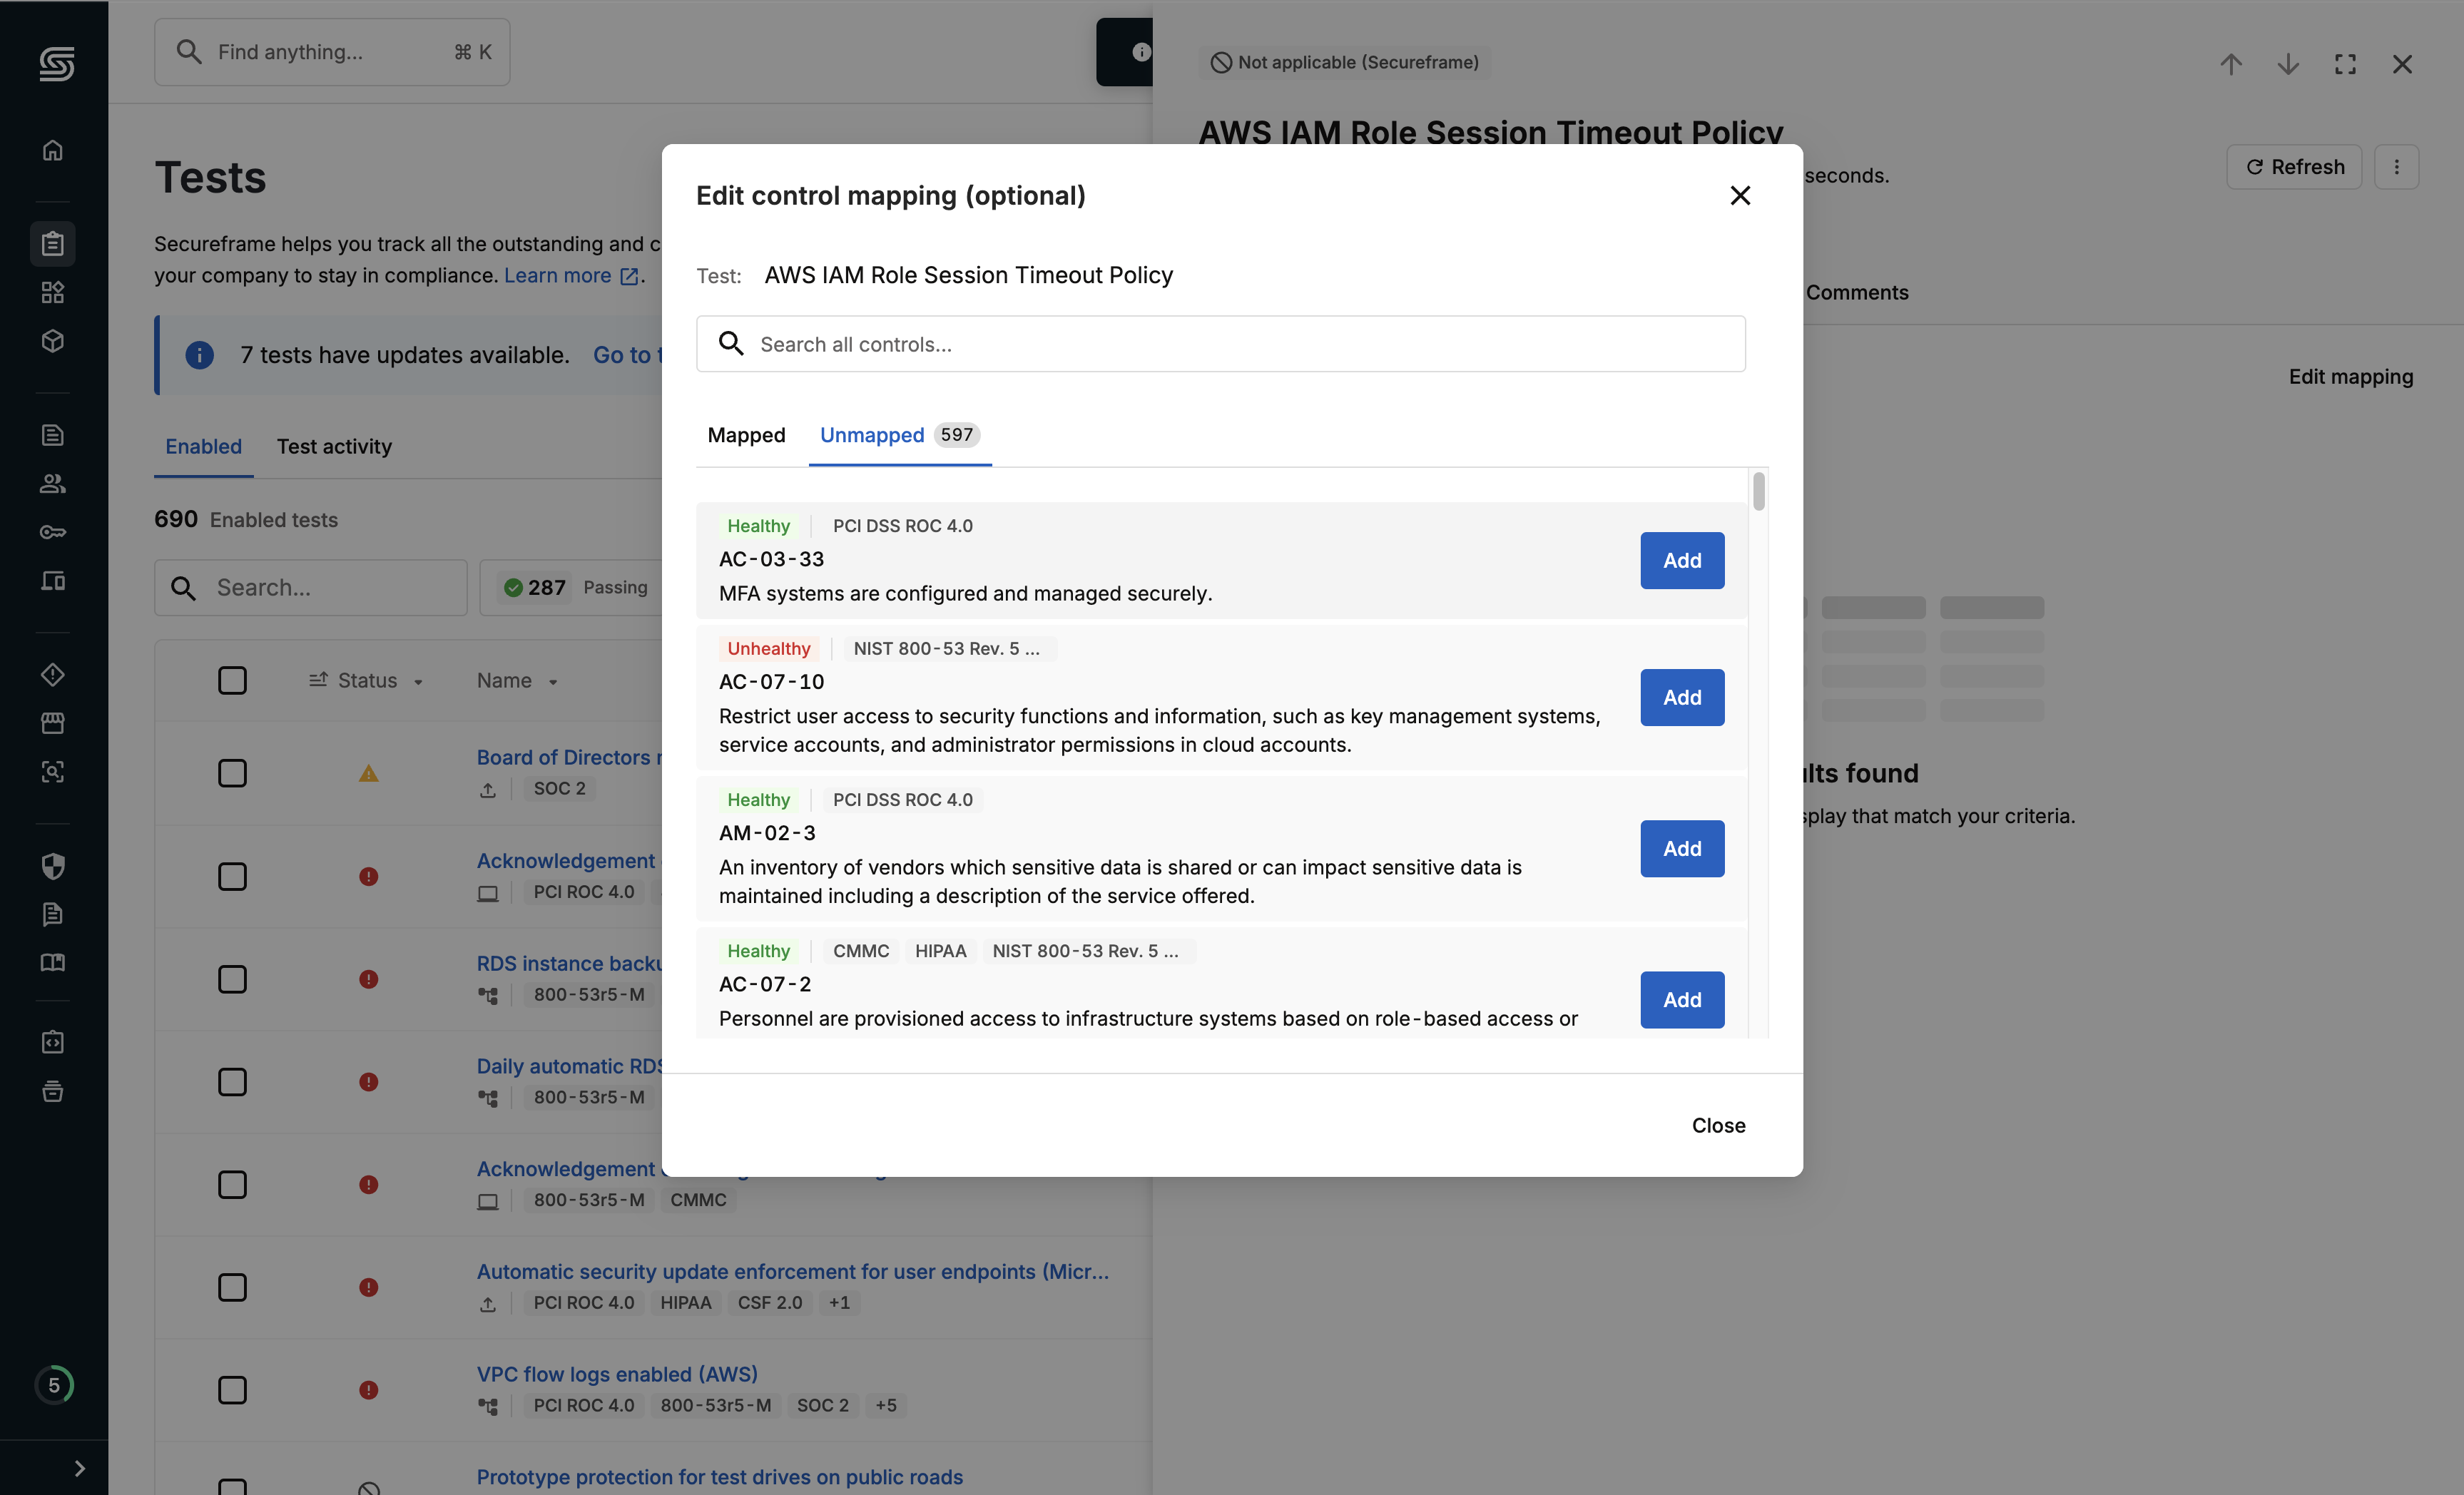Check the Automatic security update row checkbox
The height and width of the screenshot is (1495, 2464).
pyautogui.click(x=232, y=1287)
